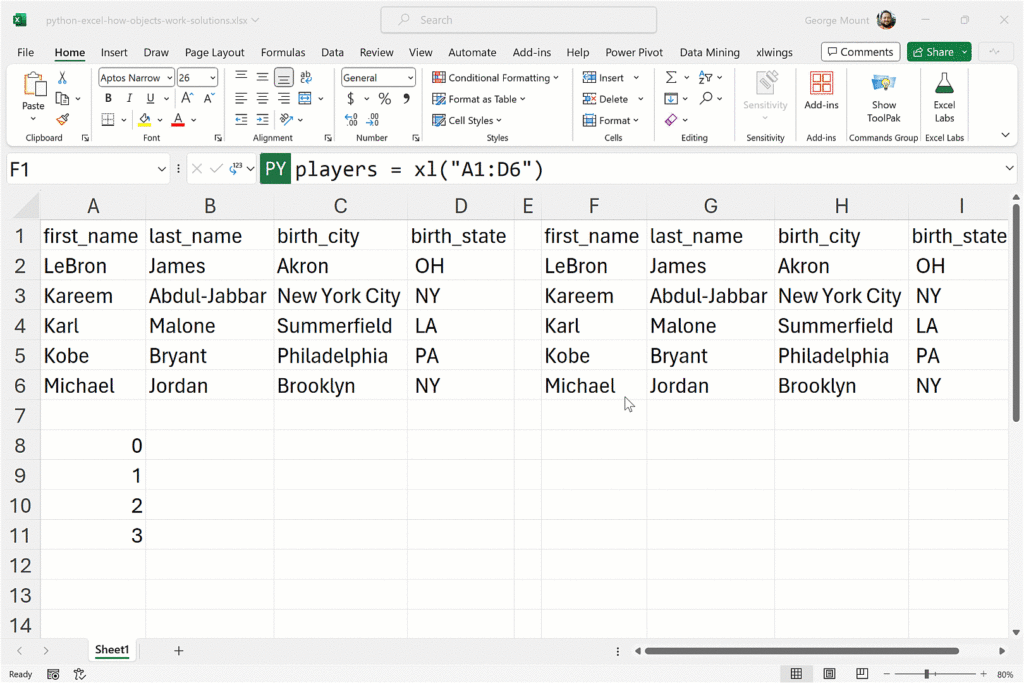Open the Formulas ribbon tab
1024x683 pixels.
pyautogui.click(x=283, y=52)
